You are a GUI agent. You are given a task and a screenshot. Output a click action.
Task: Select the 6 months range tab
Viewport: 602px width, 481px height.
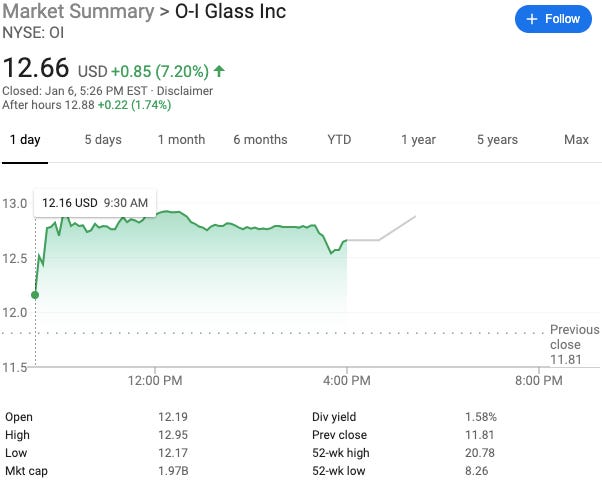260,140
